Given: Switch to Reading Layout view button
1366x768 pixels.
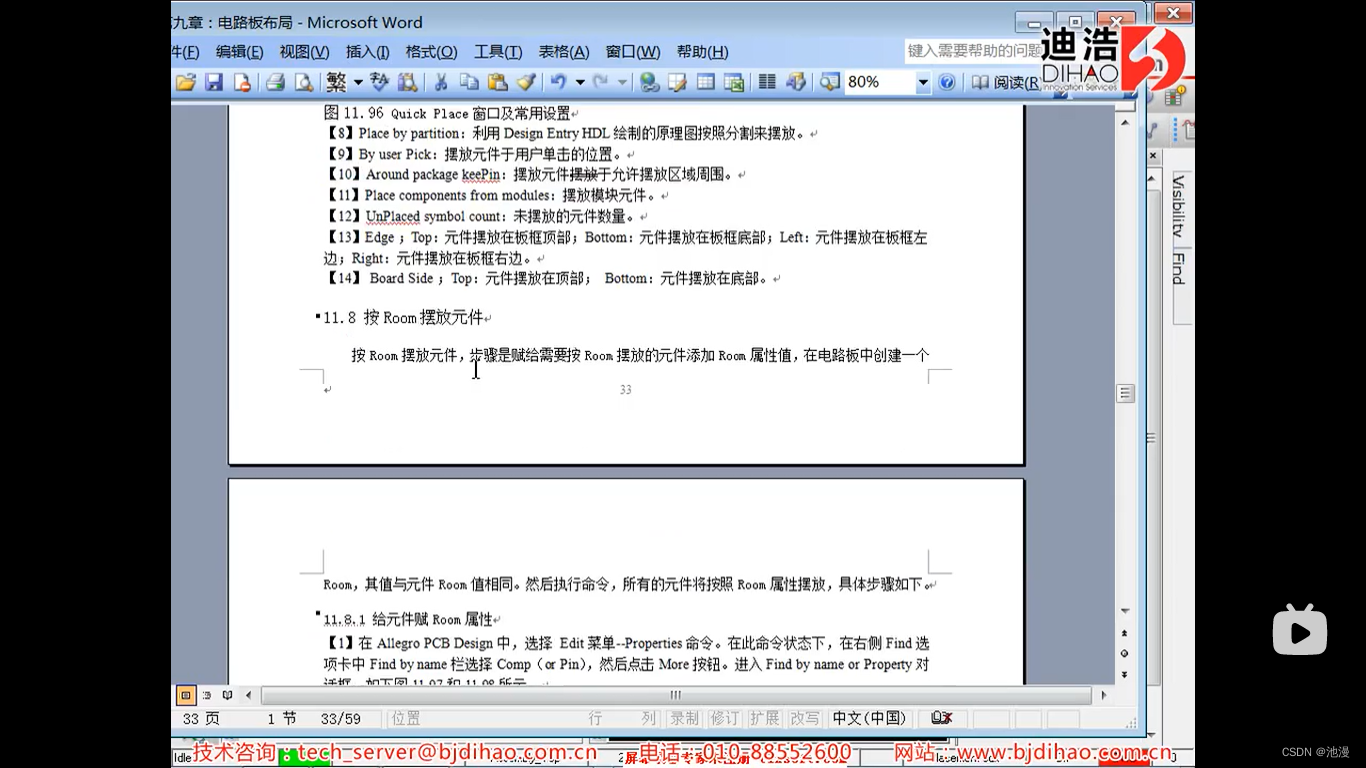Looking at the screenshot, I should (228, 695).
